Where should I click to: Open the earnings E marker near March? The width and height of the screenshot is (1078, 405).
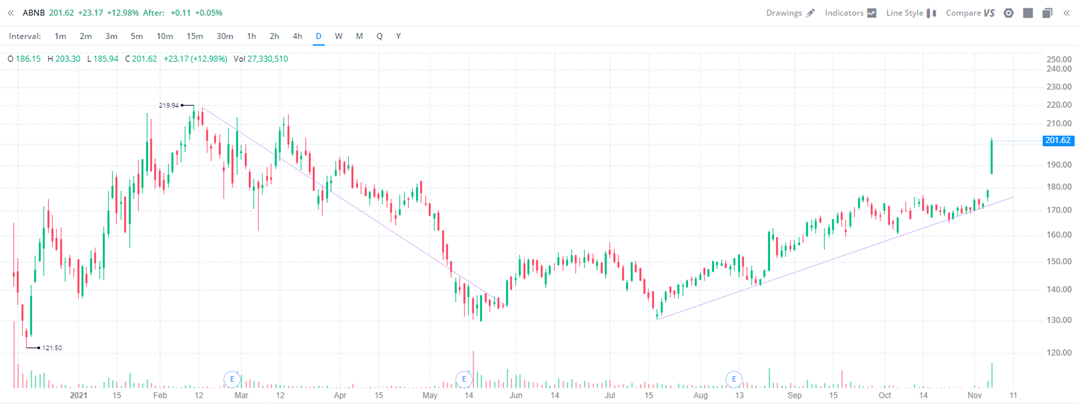232,378
